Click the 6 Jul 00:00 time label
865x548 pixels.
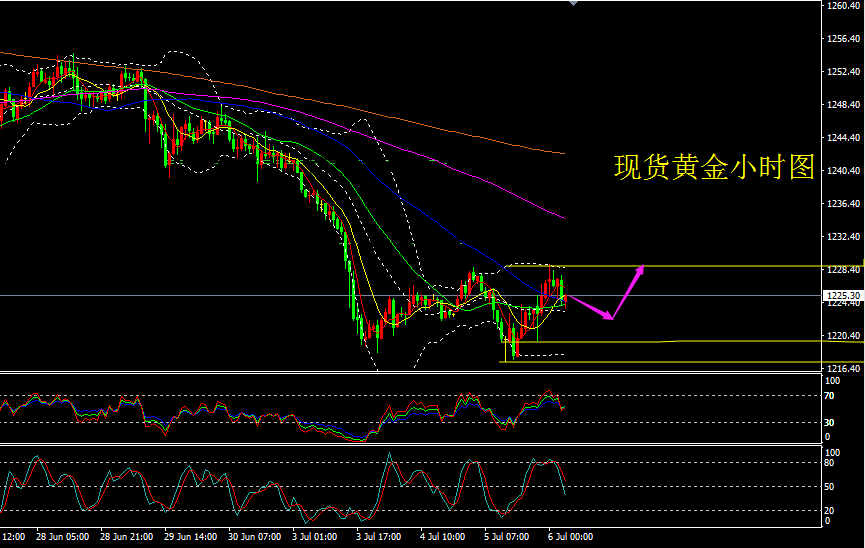570,537
